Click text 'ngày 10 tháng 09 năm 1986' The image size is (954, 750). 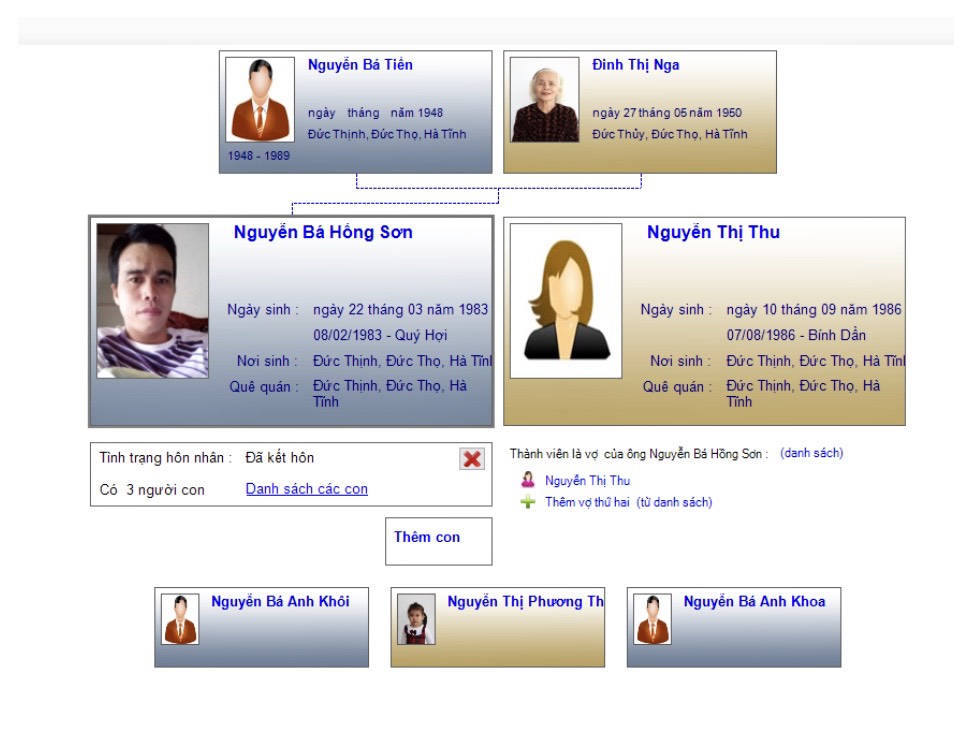pos(813,310)
